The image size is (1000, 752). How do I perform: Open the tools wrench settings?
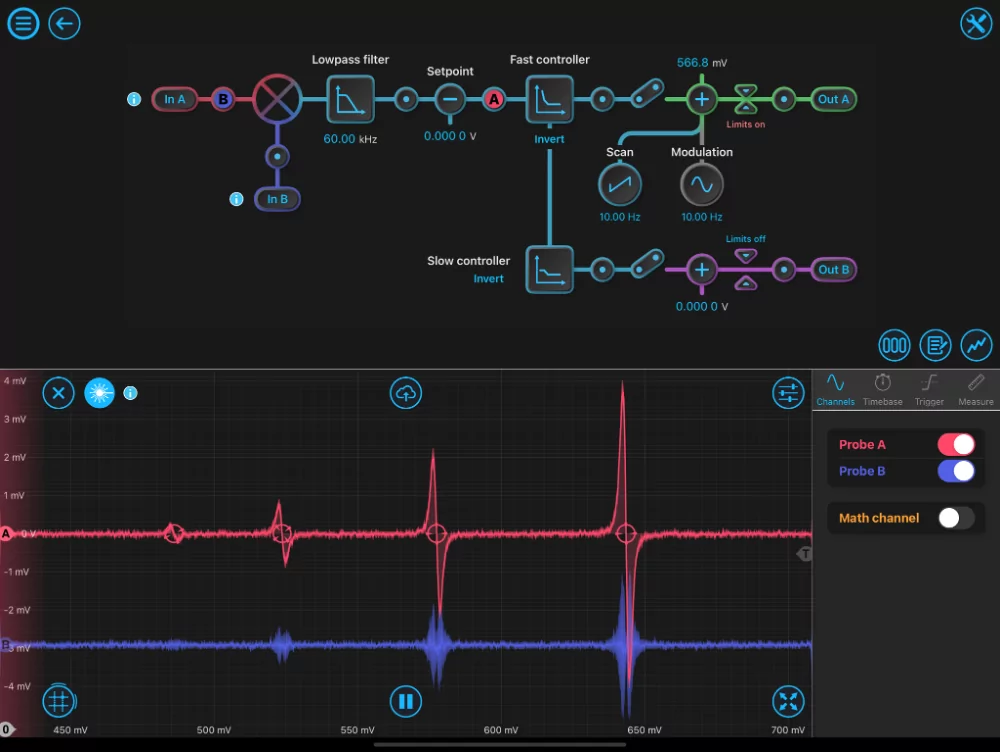pos(976,24)
